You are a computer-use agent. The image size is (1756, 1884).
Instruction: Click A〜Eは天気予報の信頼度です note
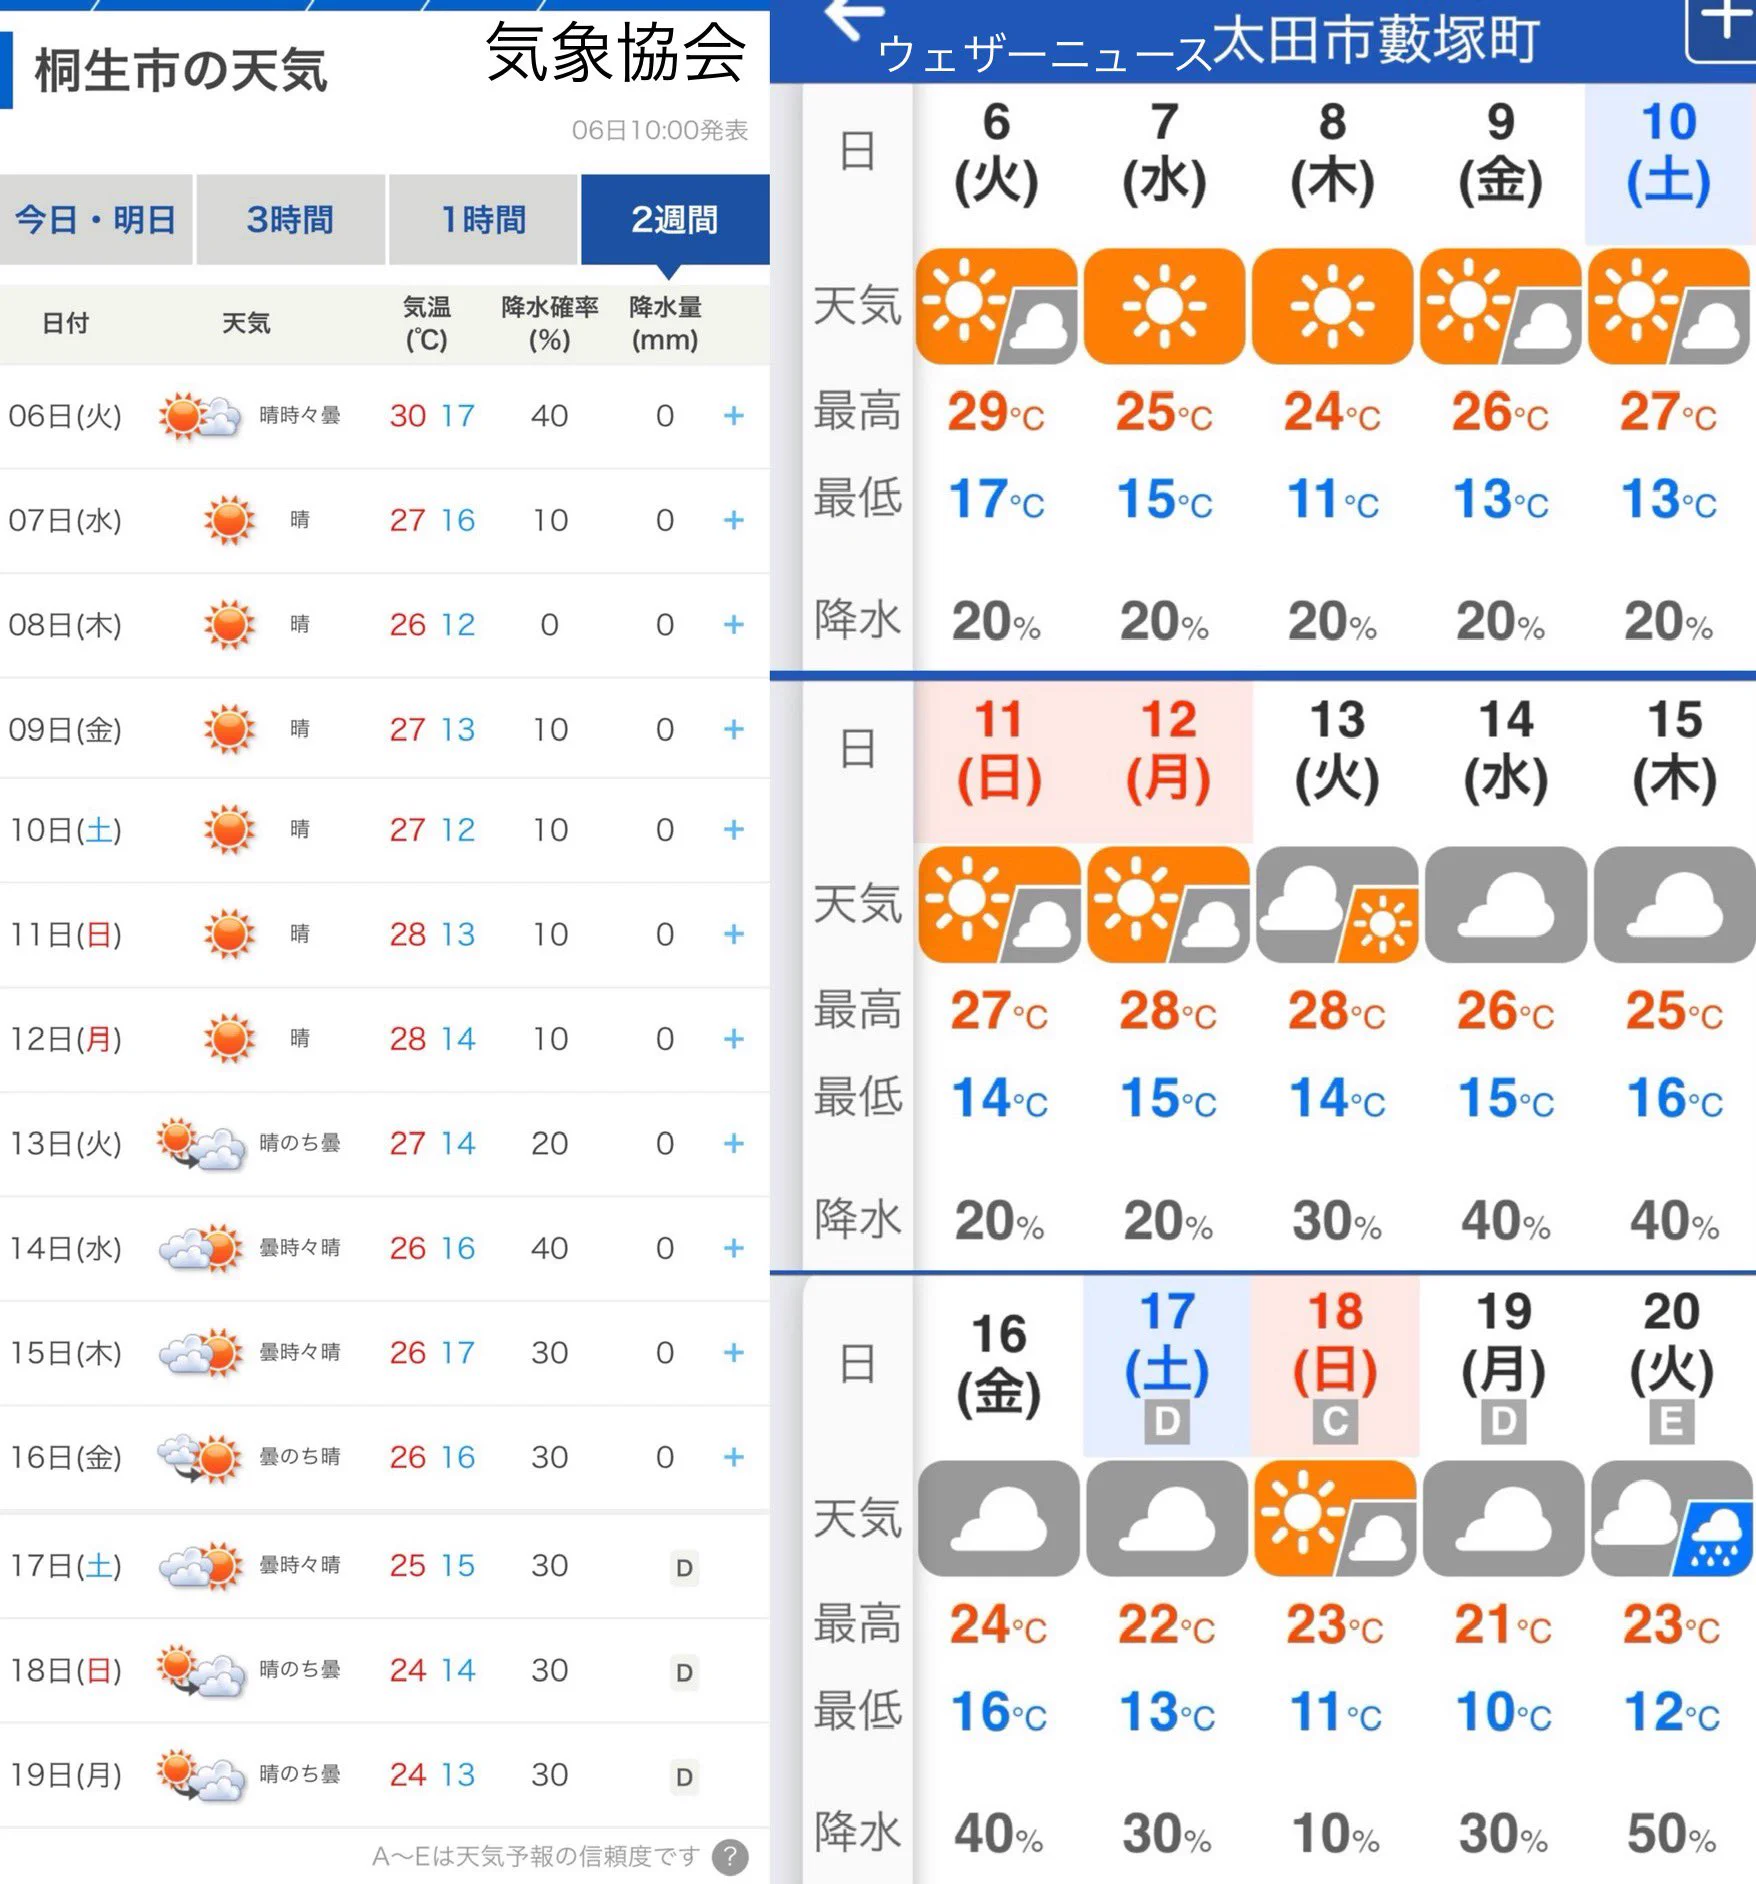535,1857
